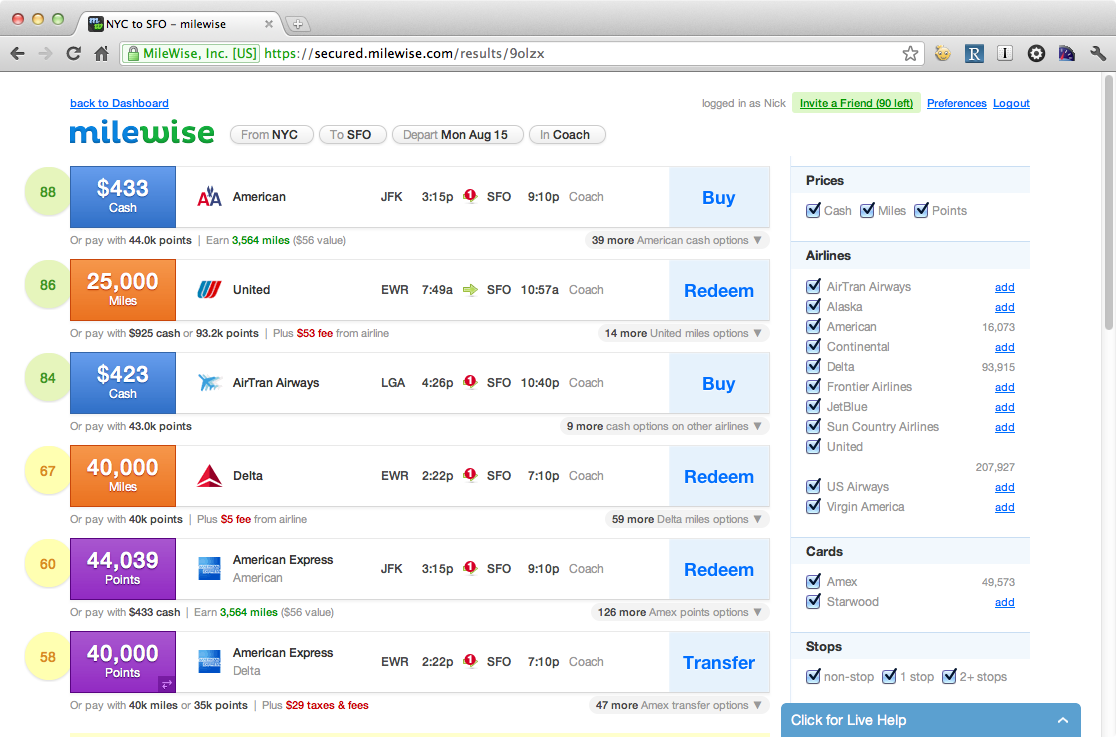
Task: Change the In Coach cabin pill
Action: pos(567,135)
